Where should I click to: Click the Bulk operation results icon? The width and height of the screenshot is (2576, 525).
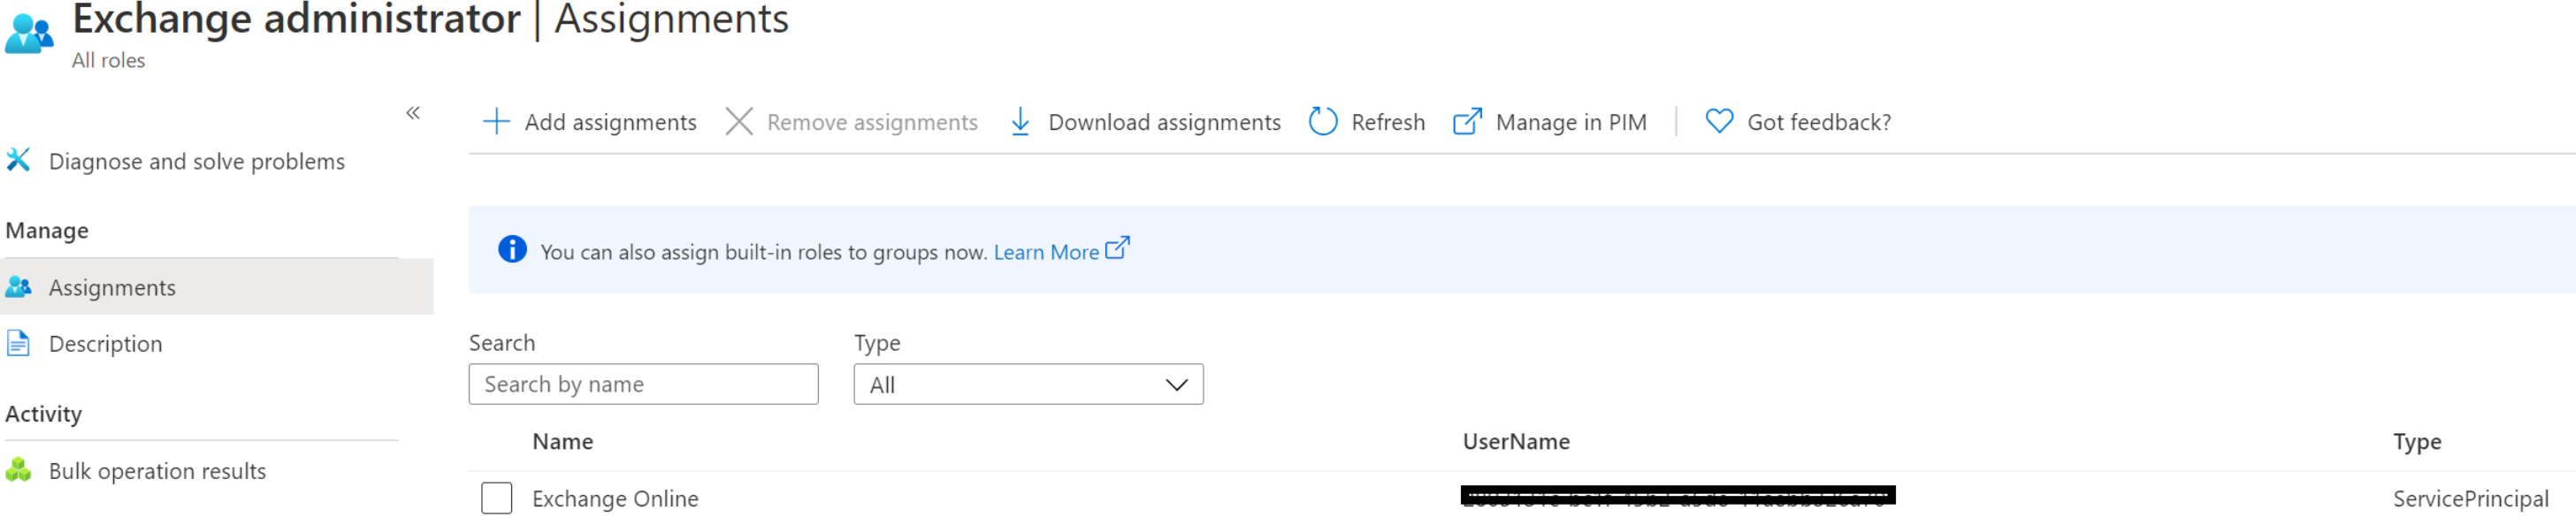(x=18, y=470)
